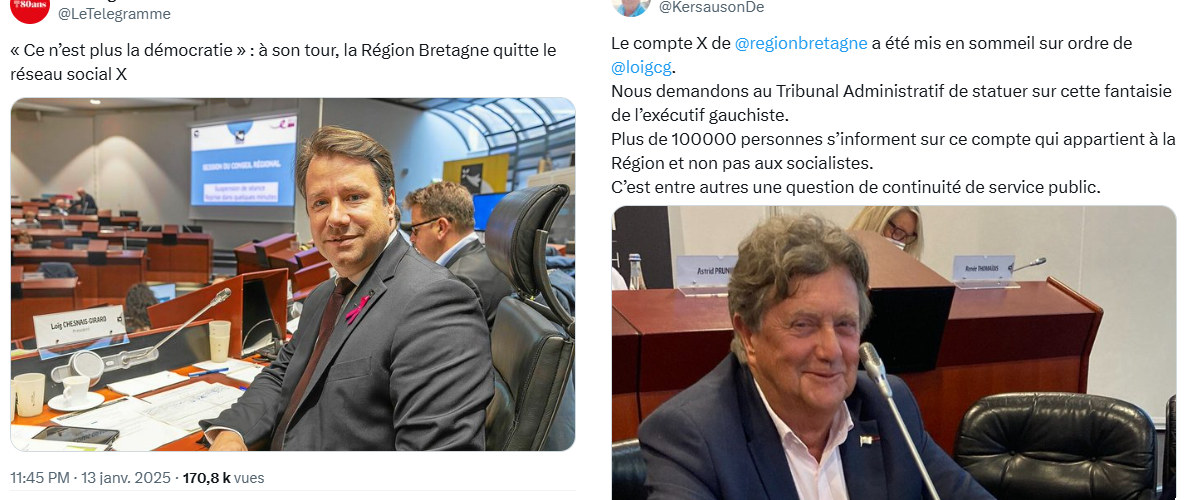
Task: Click the 'continuité de service public' sentence
Action: [855, 188]
